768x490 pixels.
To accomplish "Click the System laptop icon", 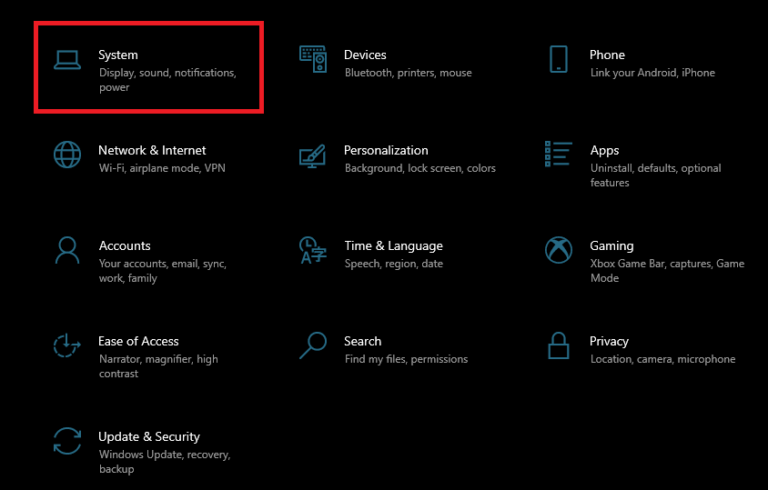I will (x=68, y=60).
